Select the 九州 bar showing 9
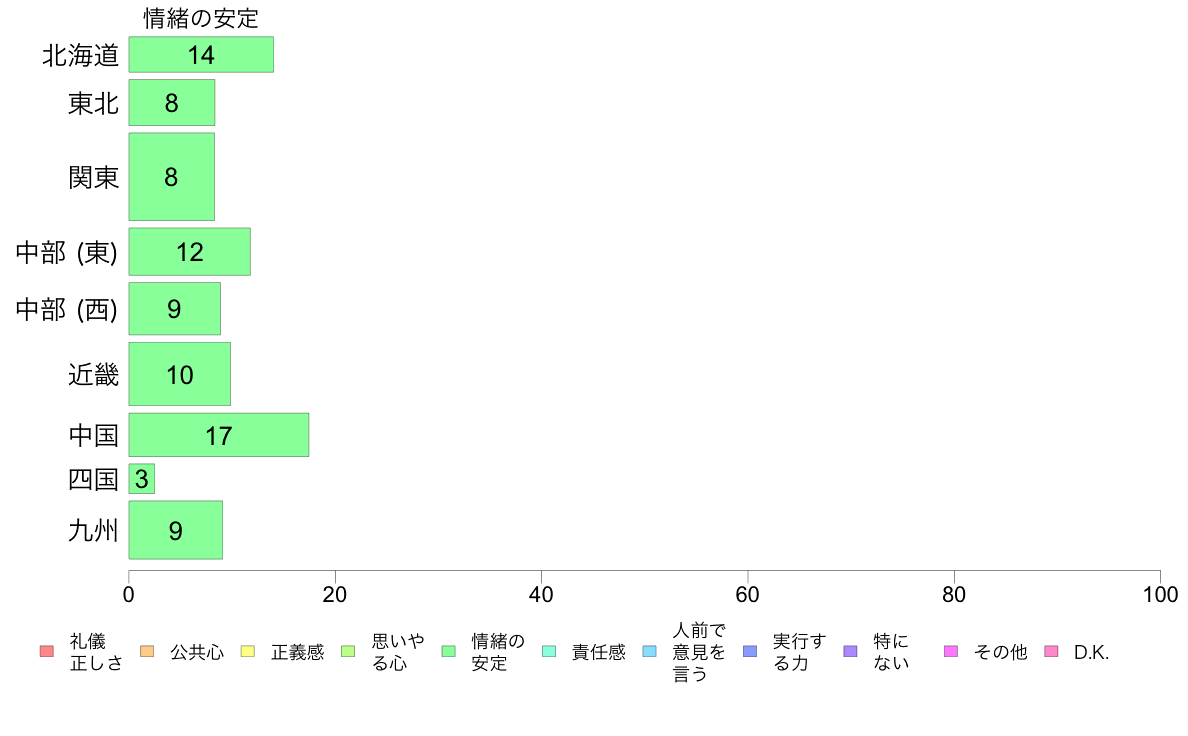 pyautogui.click(x=176, y=530)
